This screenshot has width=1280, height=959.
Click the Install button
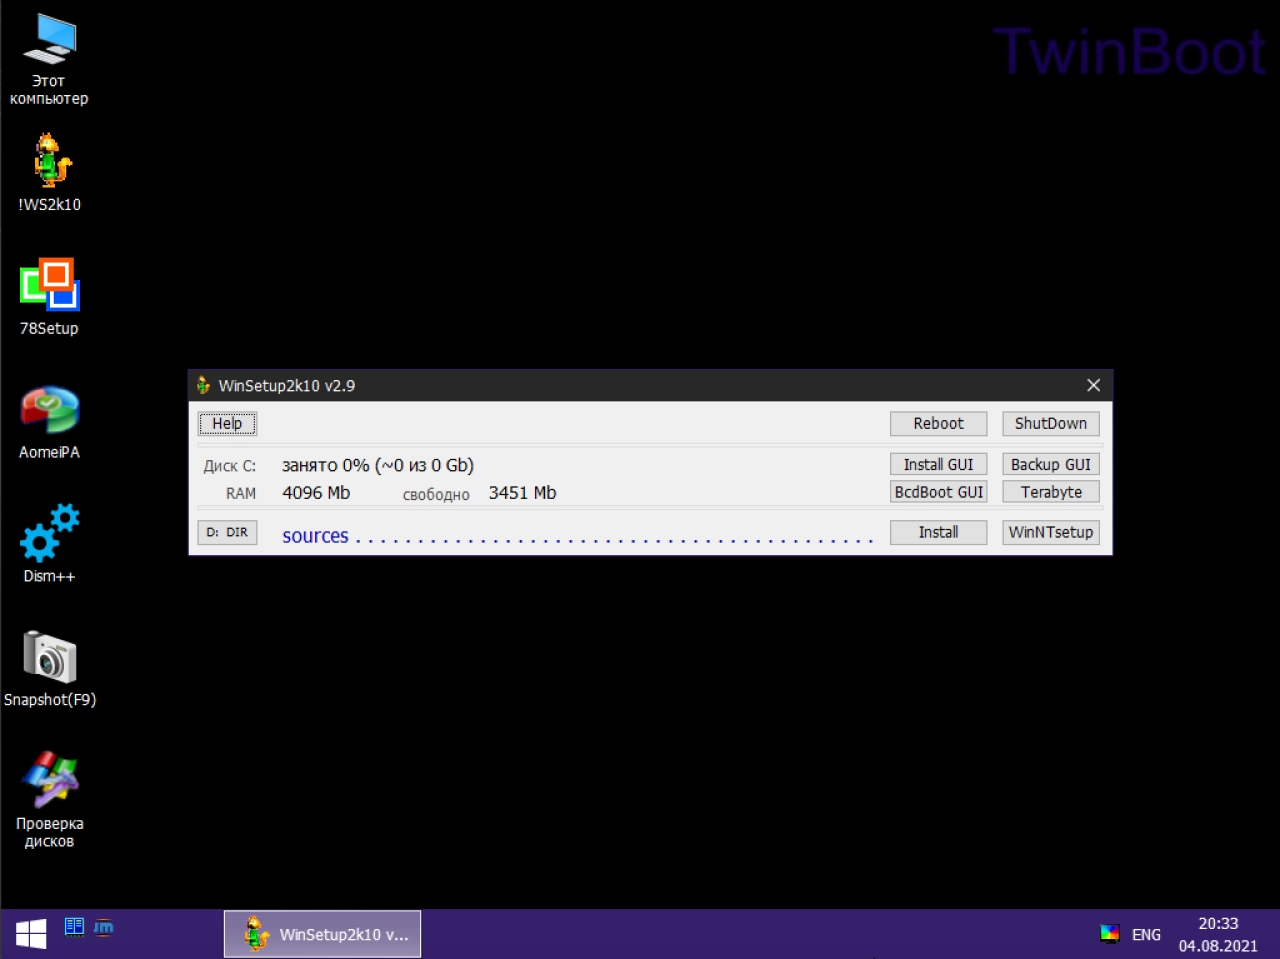(x=938, y=532)
